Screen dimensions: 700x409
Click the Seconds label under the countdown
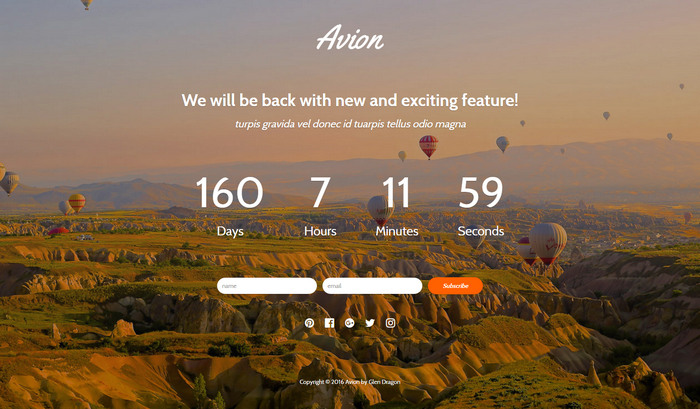point(481,231)
